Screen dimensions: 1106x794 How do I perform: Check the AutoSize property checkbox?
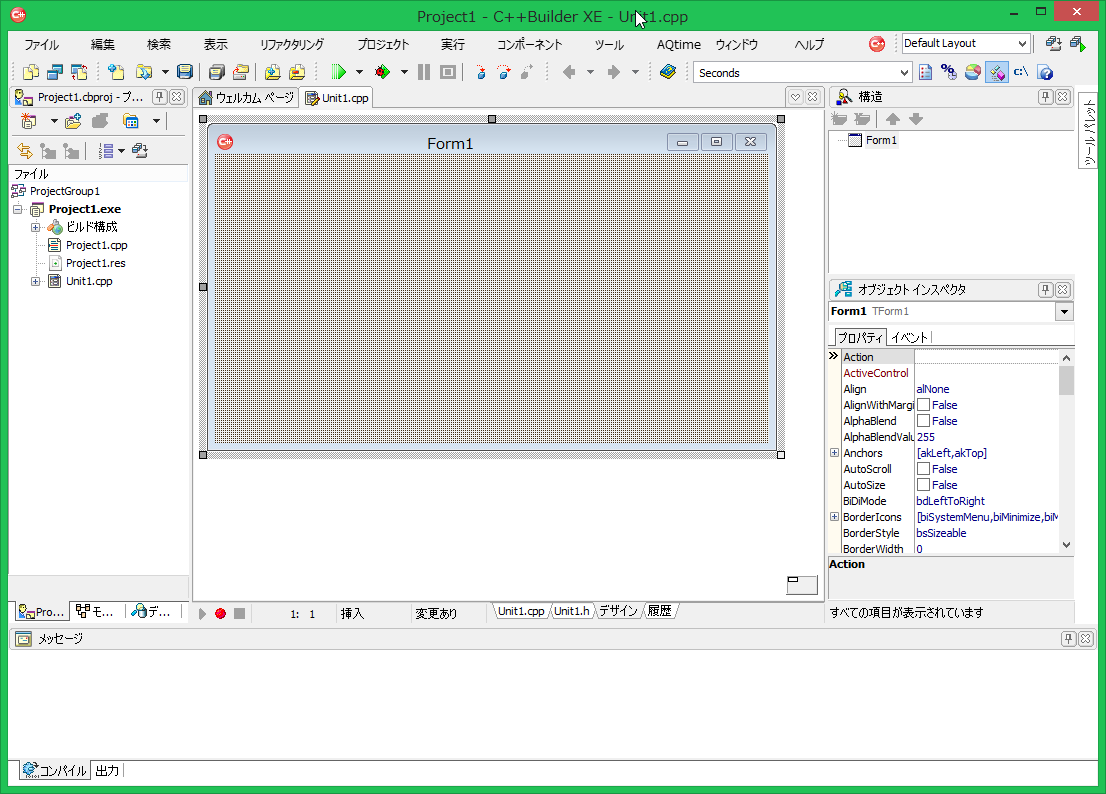[923, 485]
